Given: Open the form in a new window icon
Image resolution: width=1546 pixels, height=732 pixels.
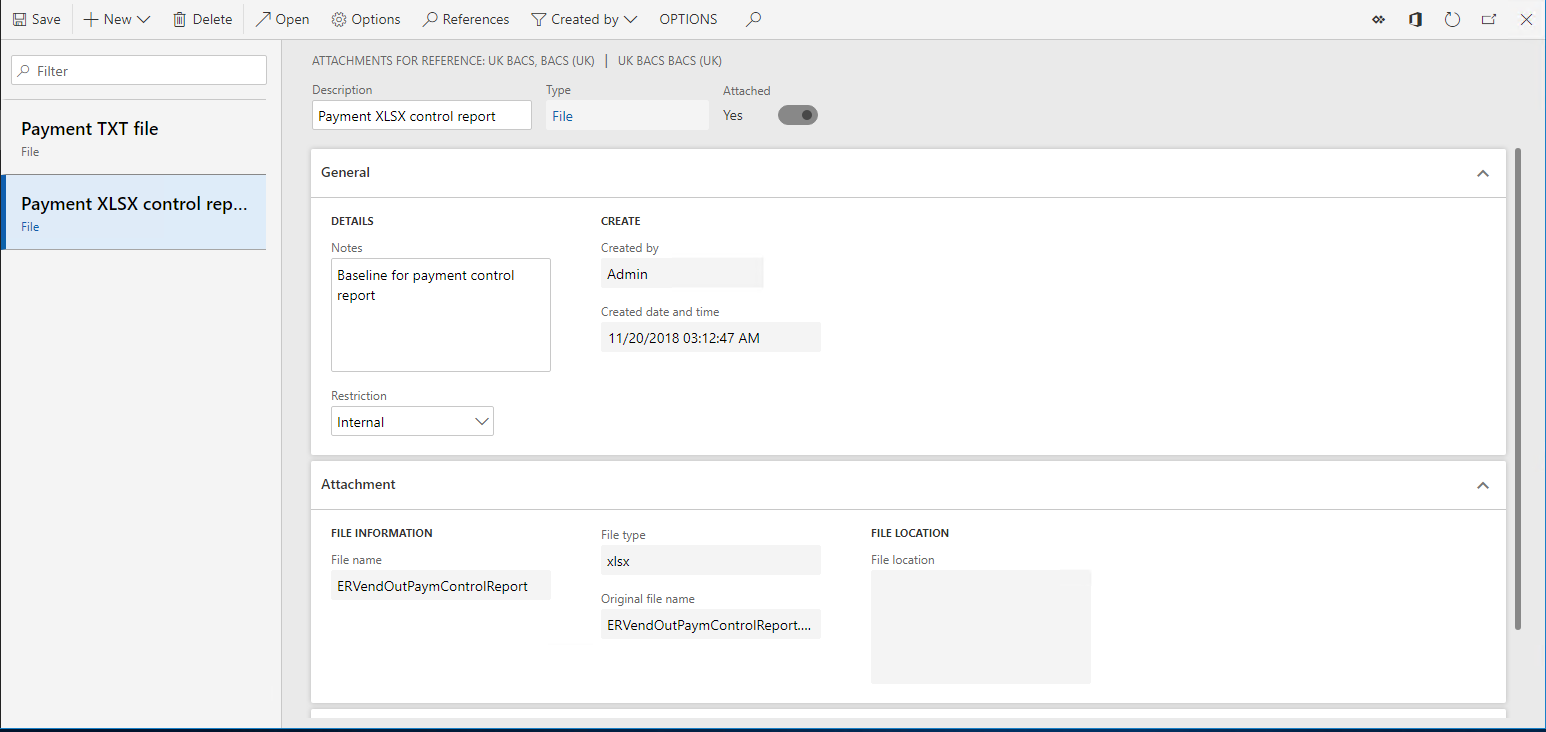Looking at the screenshot, I should [x=1489, y=18].
